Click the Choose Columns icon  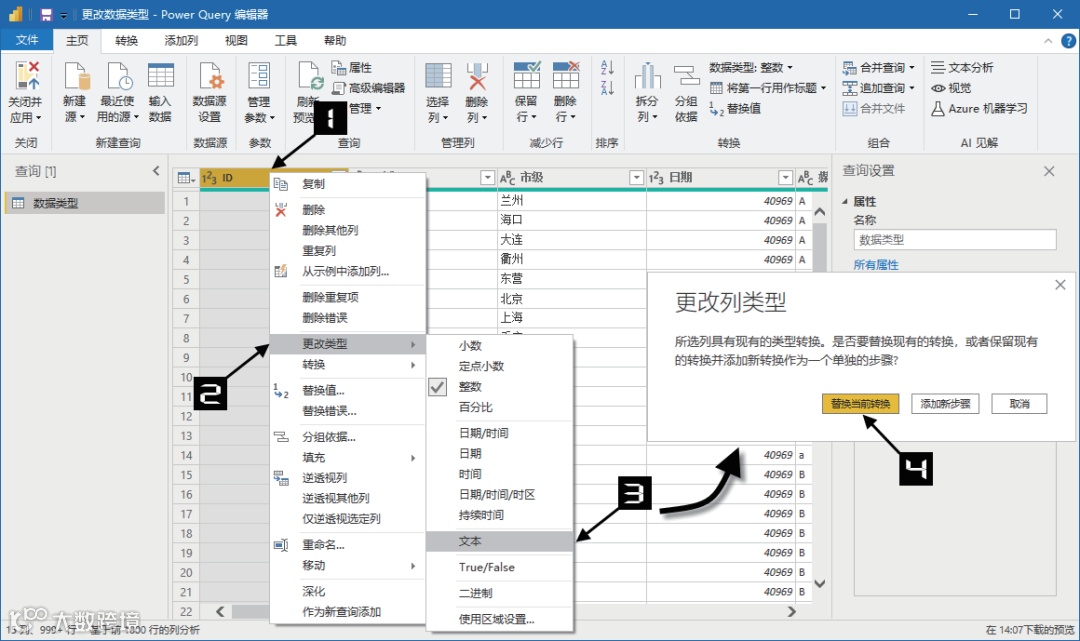click(438, 76)
